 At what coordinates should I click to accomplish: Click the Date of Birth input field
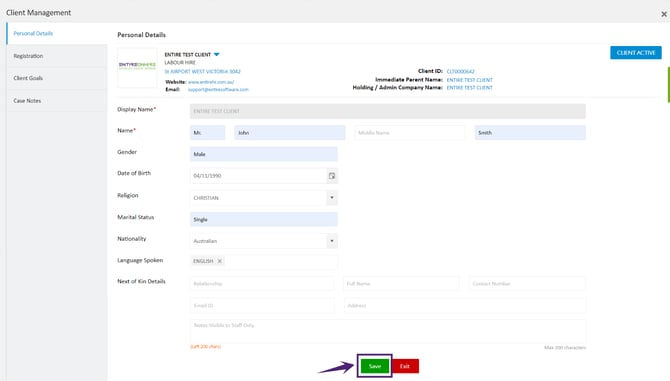[x=259, y=176]
